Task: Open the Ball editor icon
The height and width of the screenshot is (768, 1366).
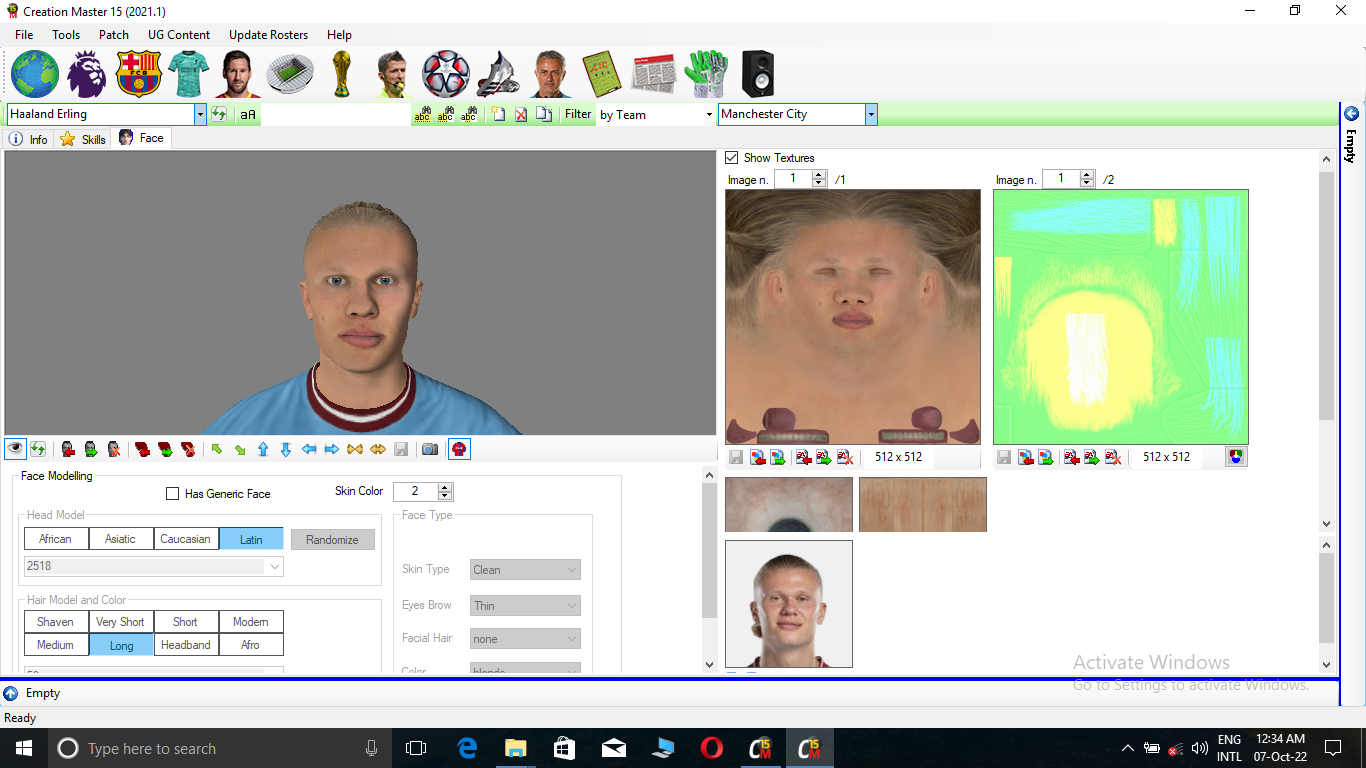Action: click(446, 74)
